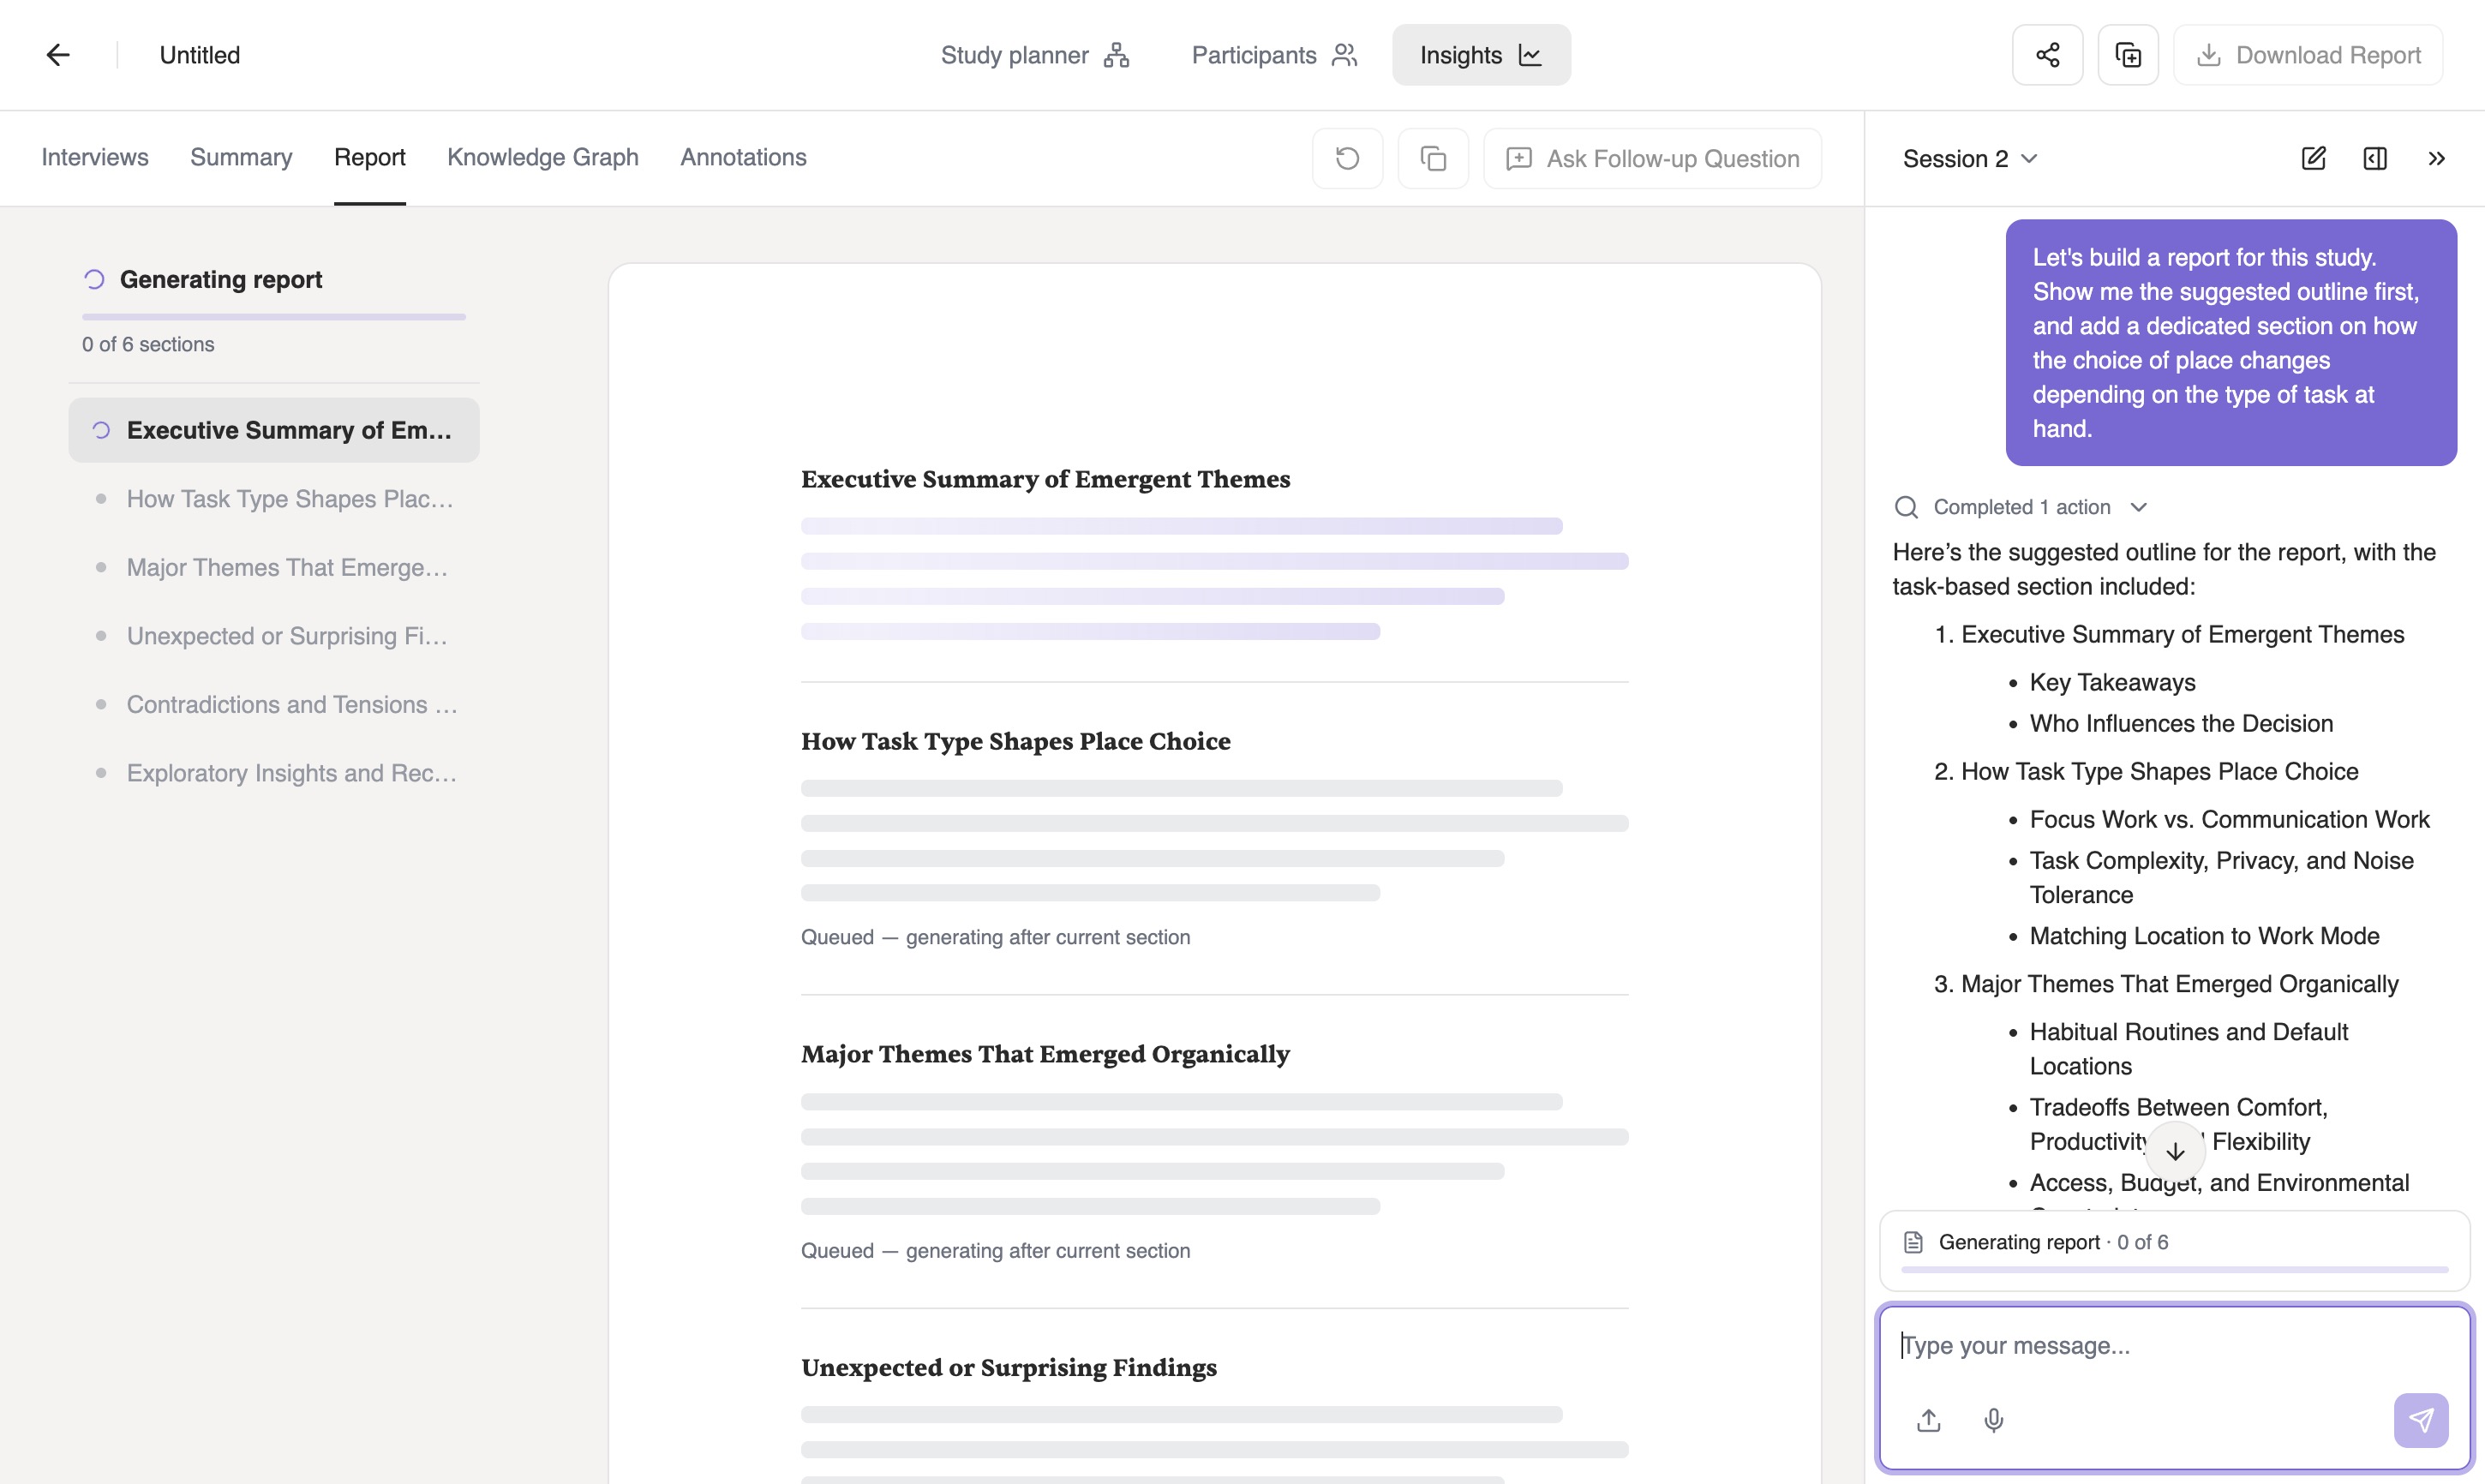The image size is (2485, 1484).
Task: Select Major Themes That Emerged outline item
Action: click(x=274, y=567)
